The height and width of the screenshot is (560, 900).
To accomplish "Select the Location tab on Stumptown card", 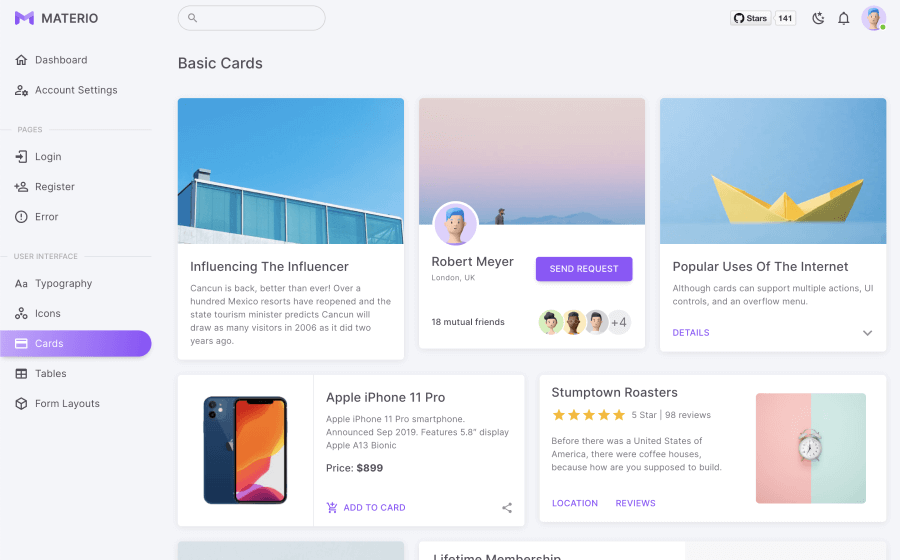I will pyautogui.click(x=575, y=503).
